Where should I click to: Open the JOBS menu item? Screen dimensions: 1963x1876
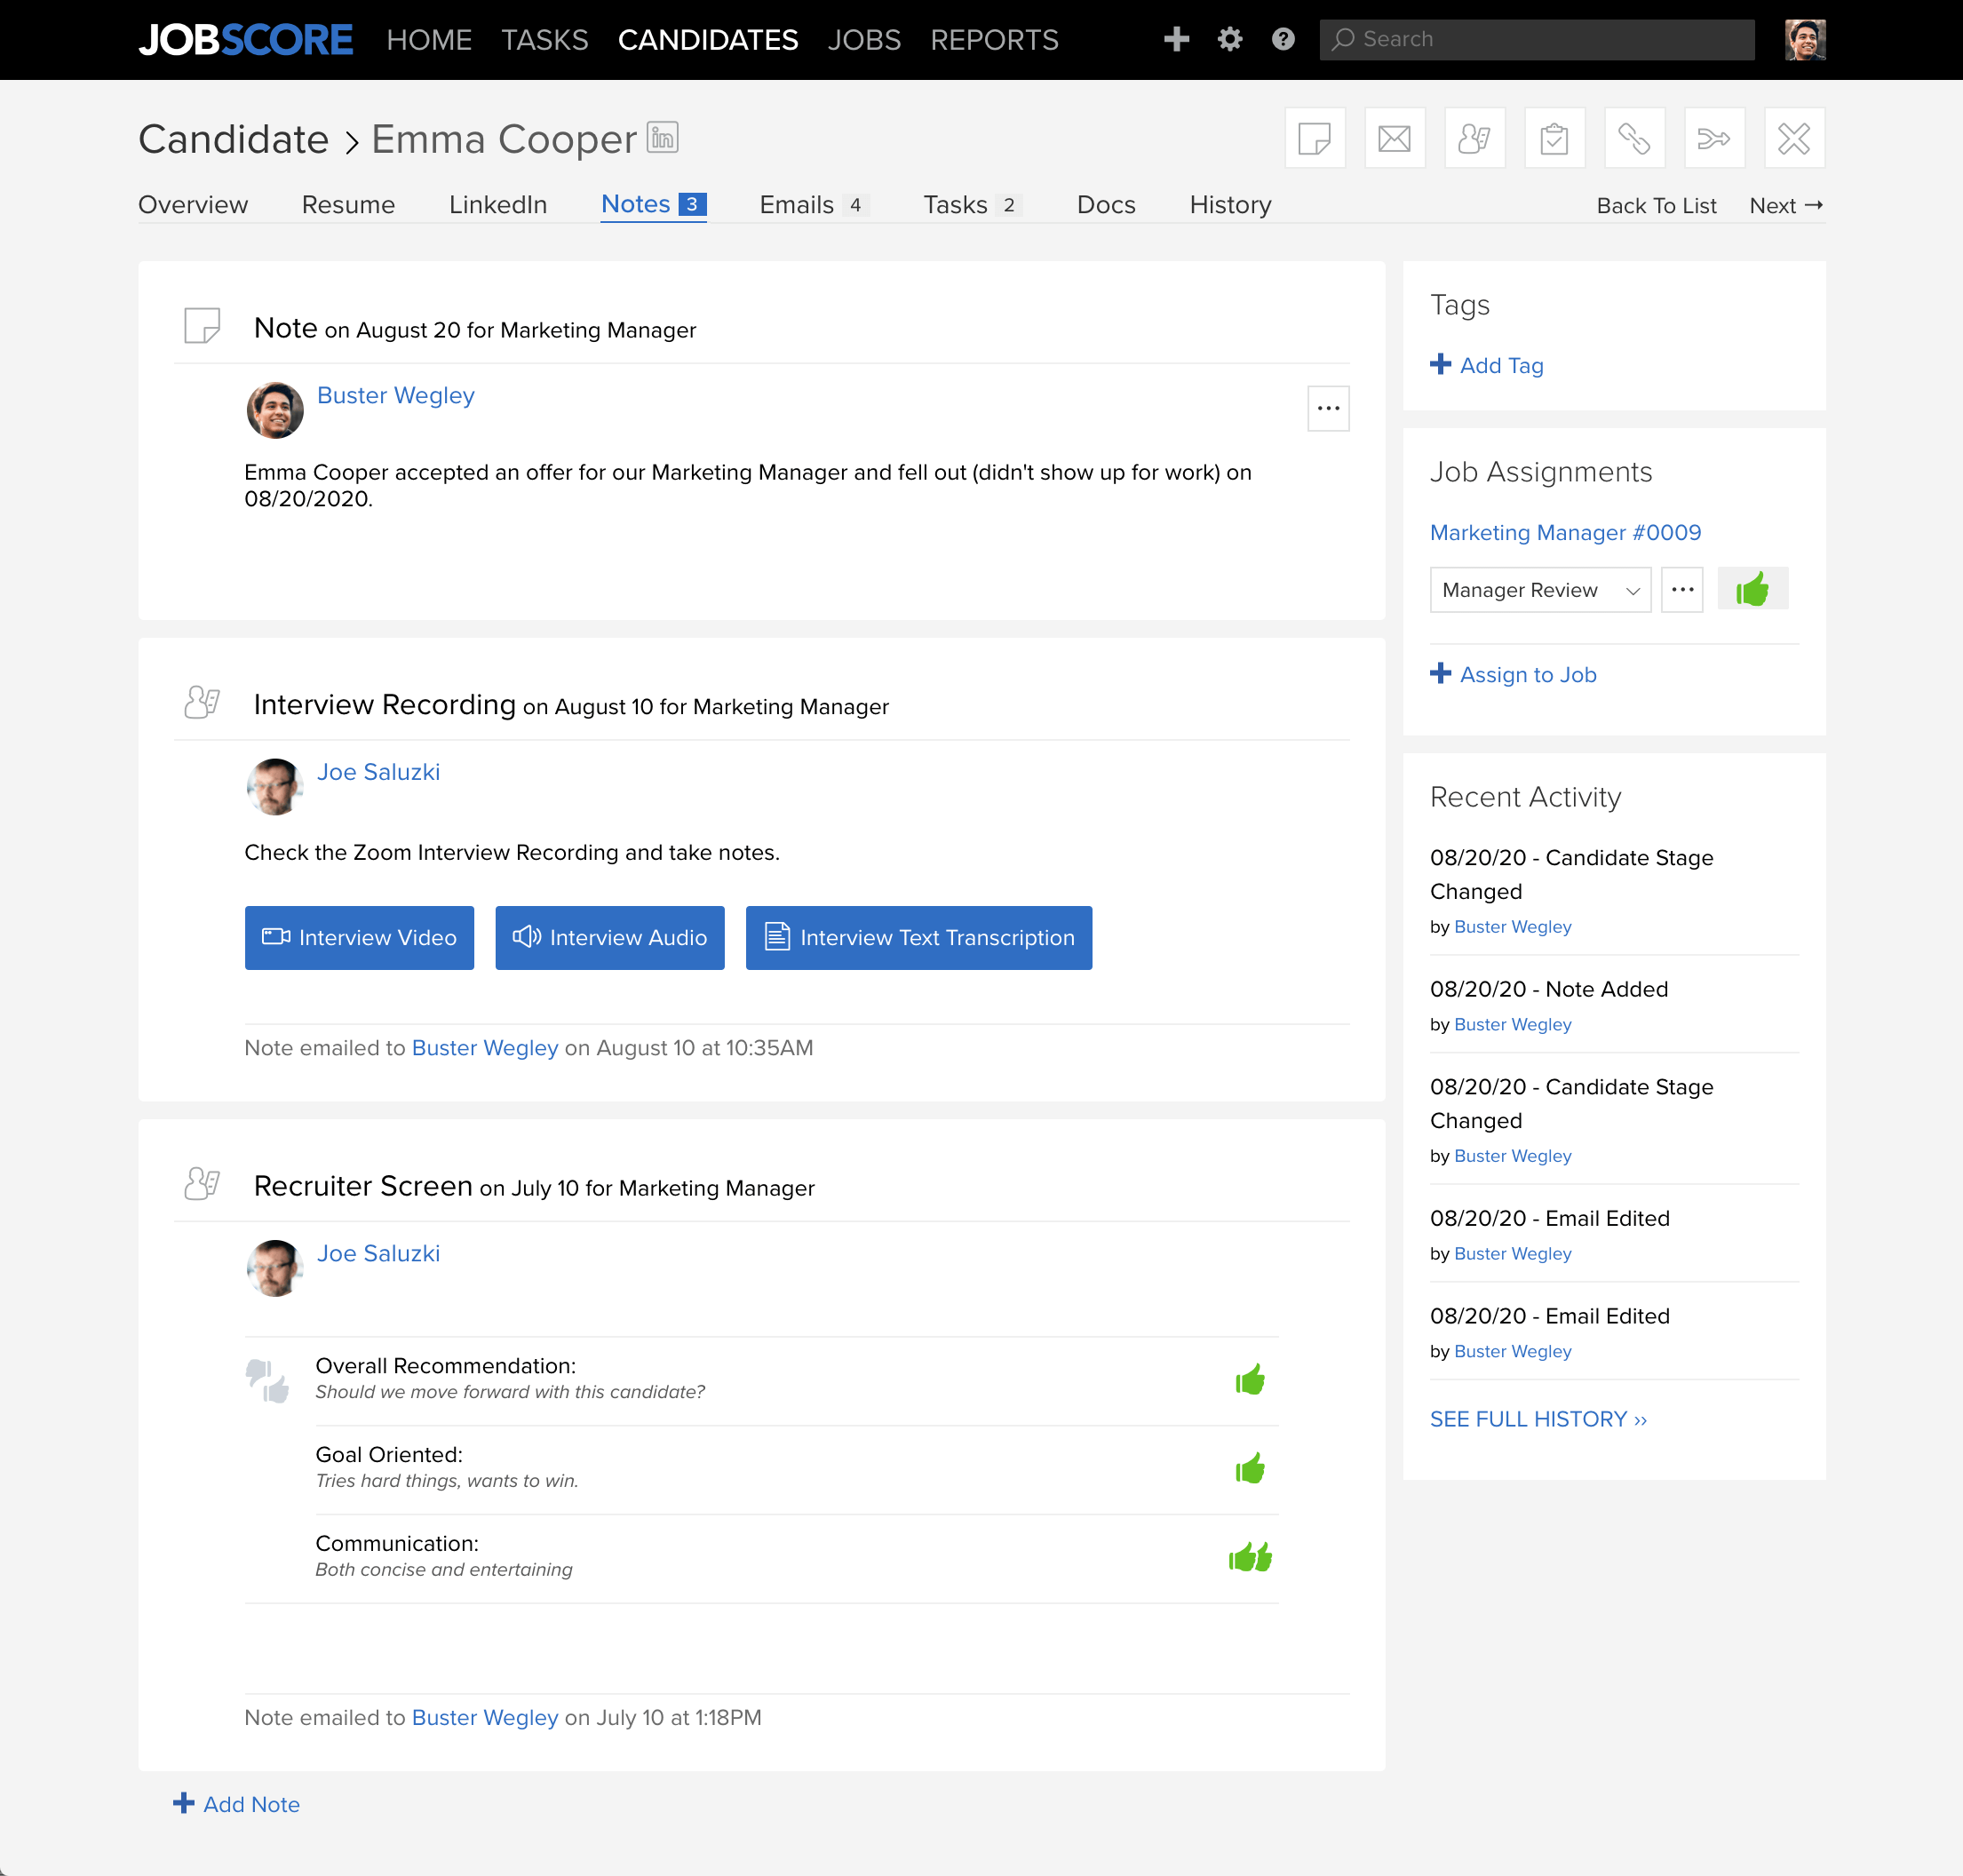click(864, 40)
